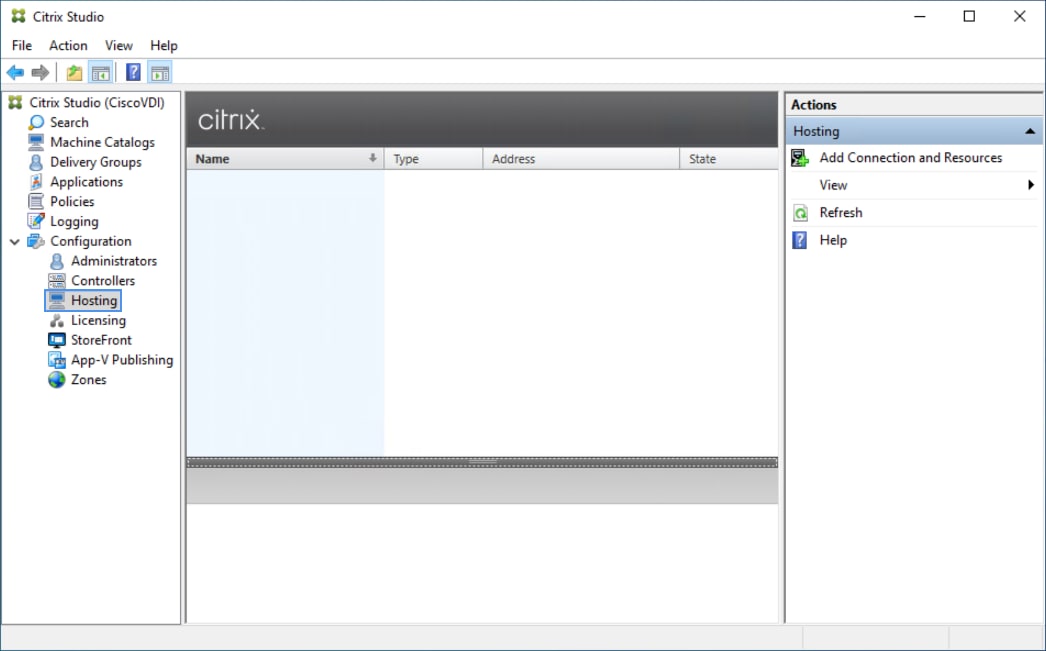Click the Back arrow toolbar icon
1046x651 pixels.
click(x=15, y=72)
